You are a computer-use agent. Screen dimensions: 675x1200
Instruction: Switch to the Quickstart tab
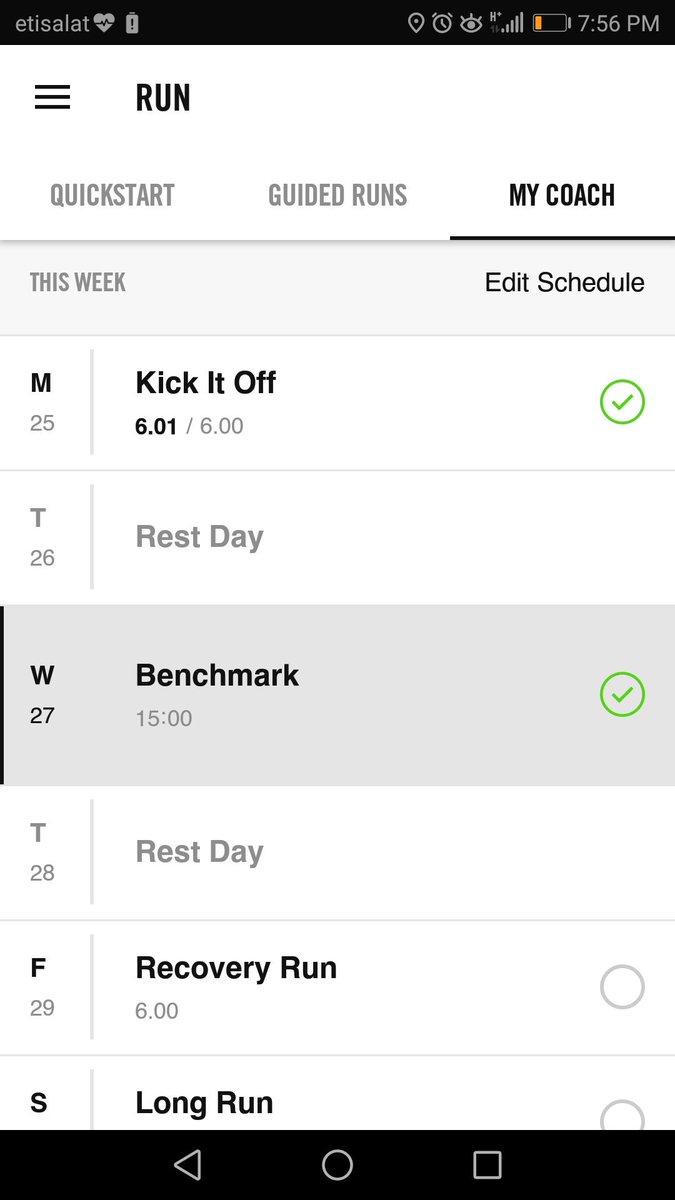pyautogui.click(x=112, y=195)
